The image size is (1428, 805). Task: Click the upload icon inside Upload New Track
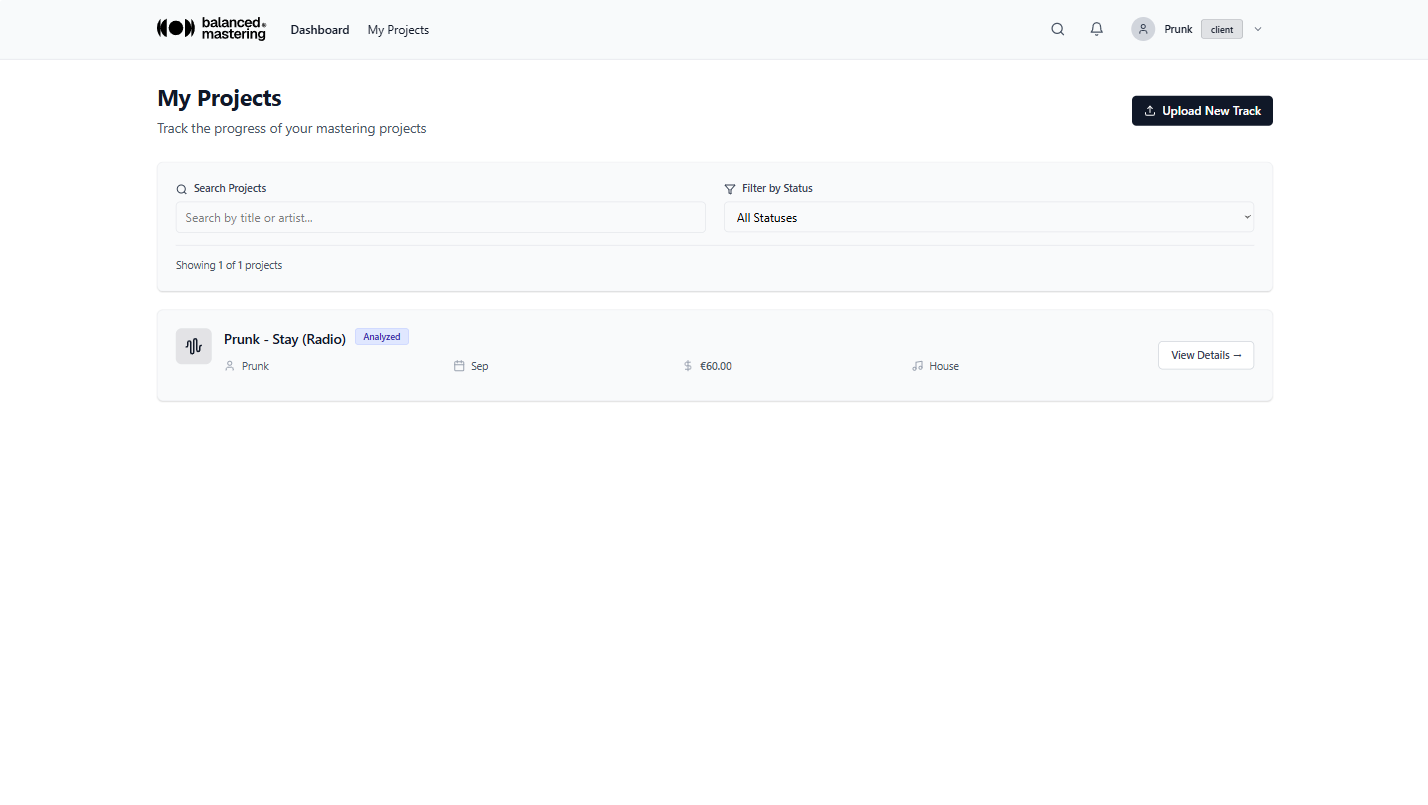pos(1151,110)
